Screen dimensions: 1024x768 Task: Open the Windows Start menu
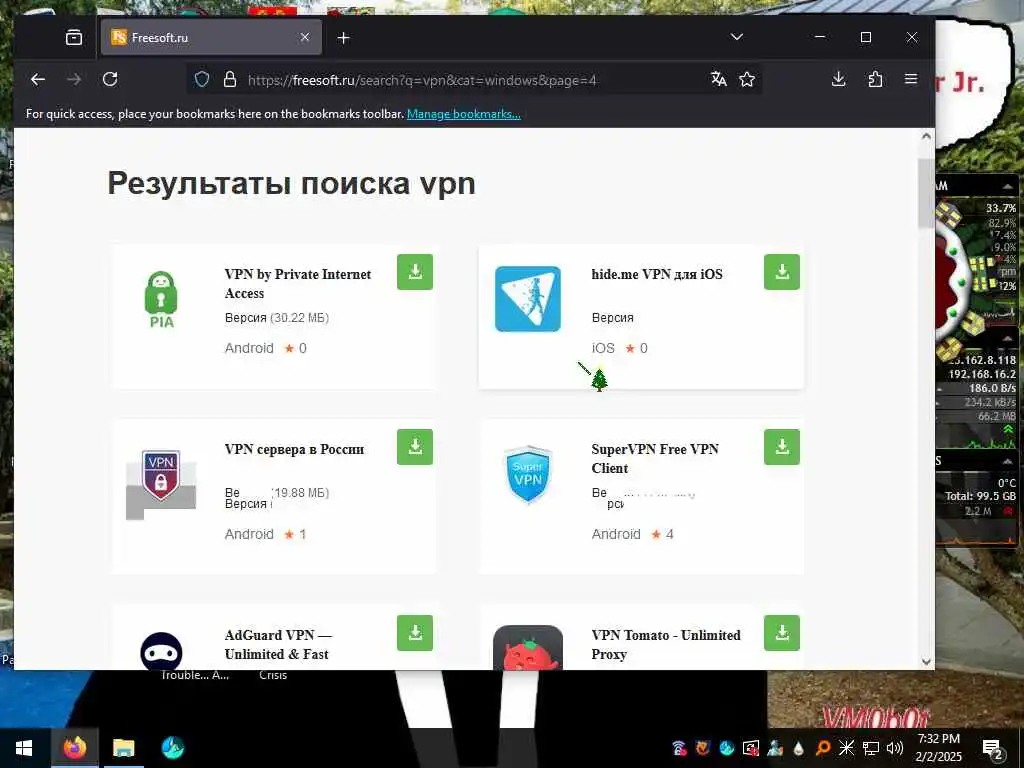[x=24, y=748]
